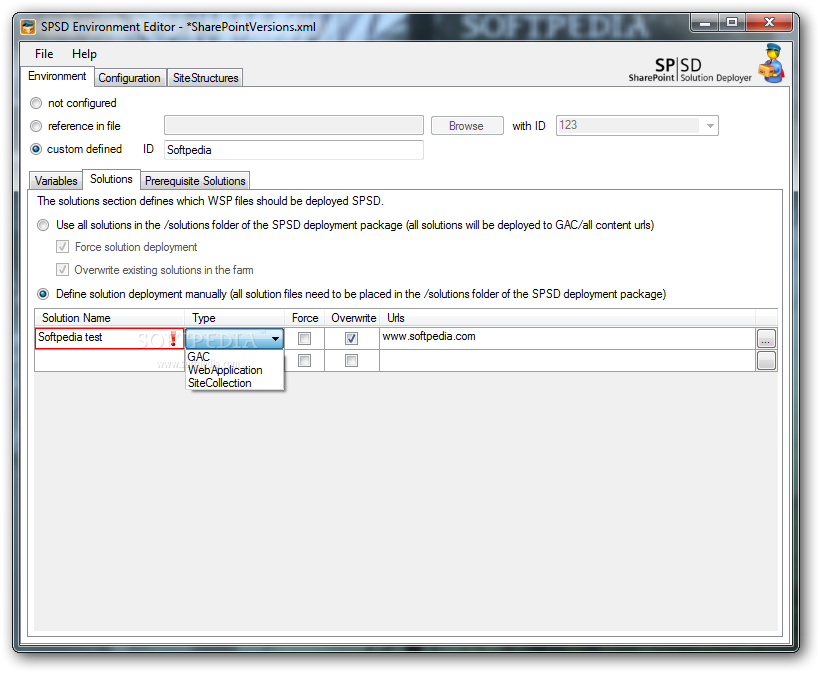Click the 'Solution Name' column header
This screenshot has height=673, width=820.
109,318
